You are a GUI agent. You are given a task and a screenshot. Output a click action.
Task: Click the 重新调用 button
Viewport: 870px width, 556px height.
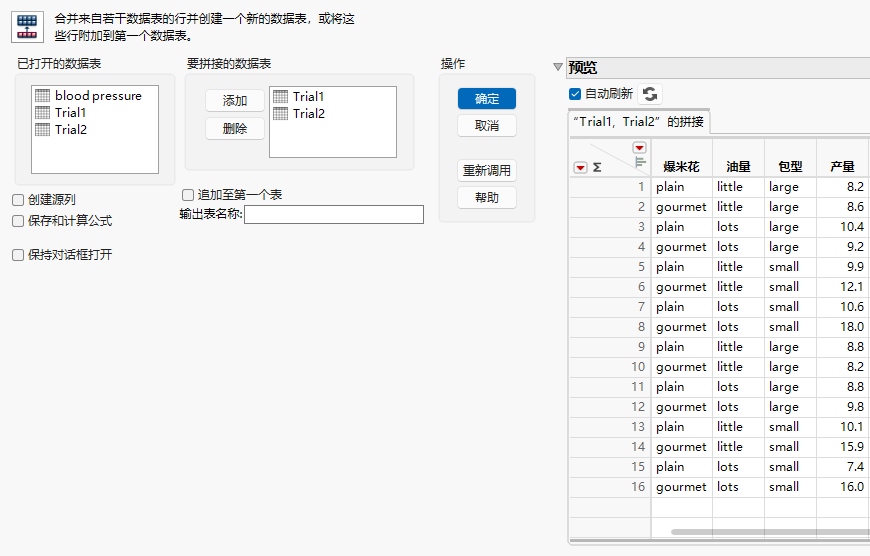click(487, 170)
